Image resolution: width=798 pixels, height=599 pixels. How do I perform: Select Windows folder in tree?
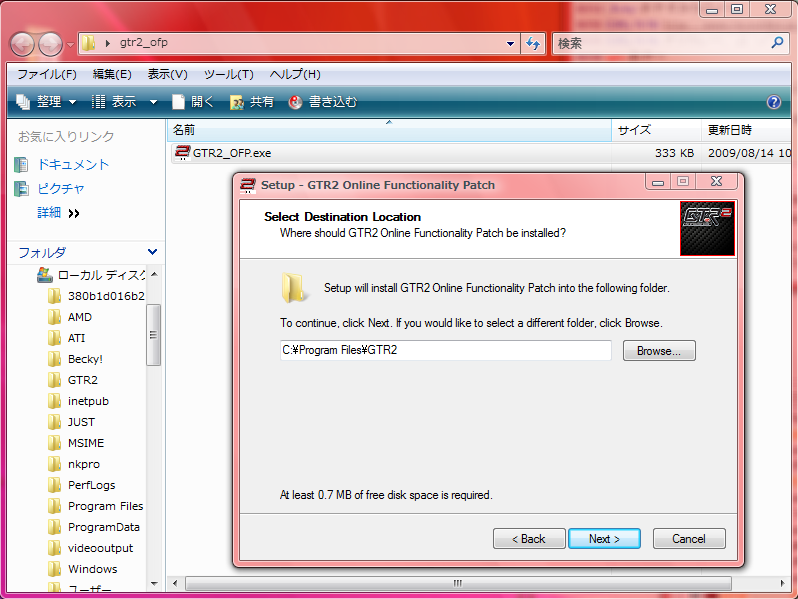[93, 569]
